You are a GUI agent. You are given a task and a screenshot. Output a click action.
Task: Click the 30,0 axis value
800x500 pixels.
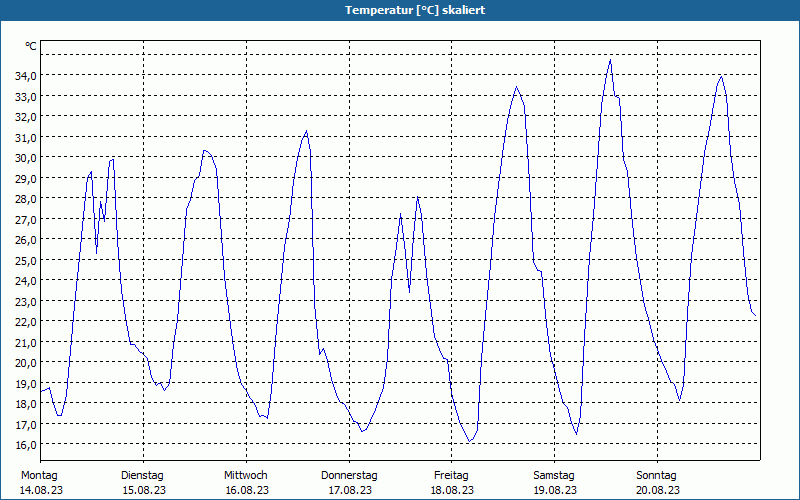coord(26,158)
